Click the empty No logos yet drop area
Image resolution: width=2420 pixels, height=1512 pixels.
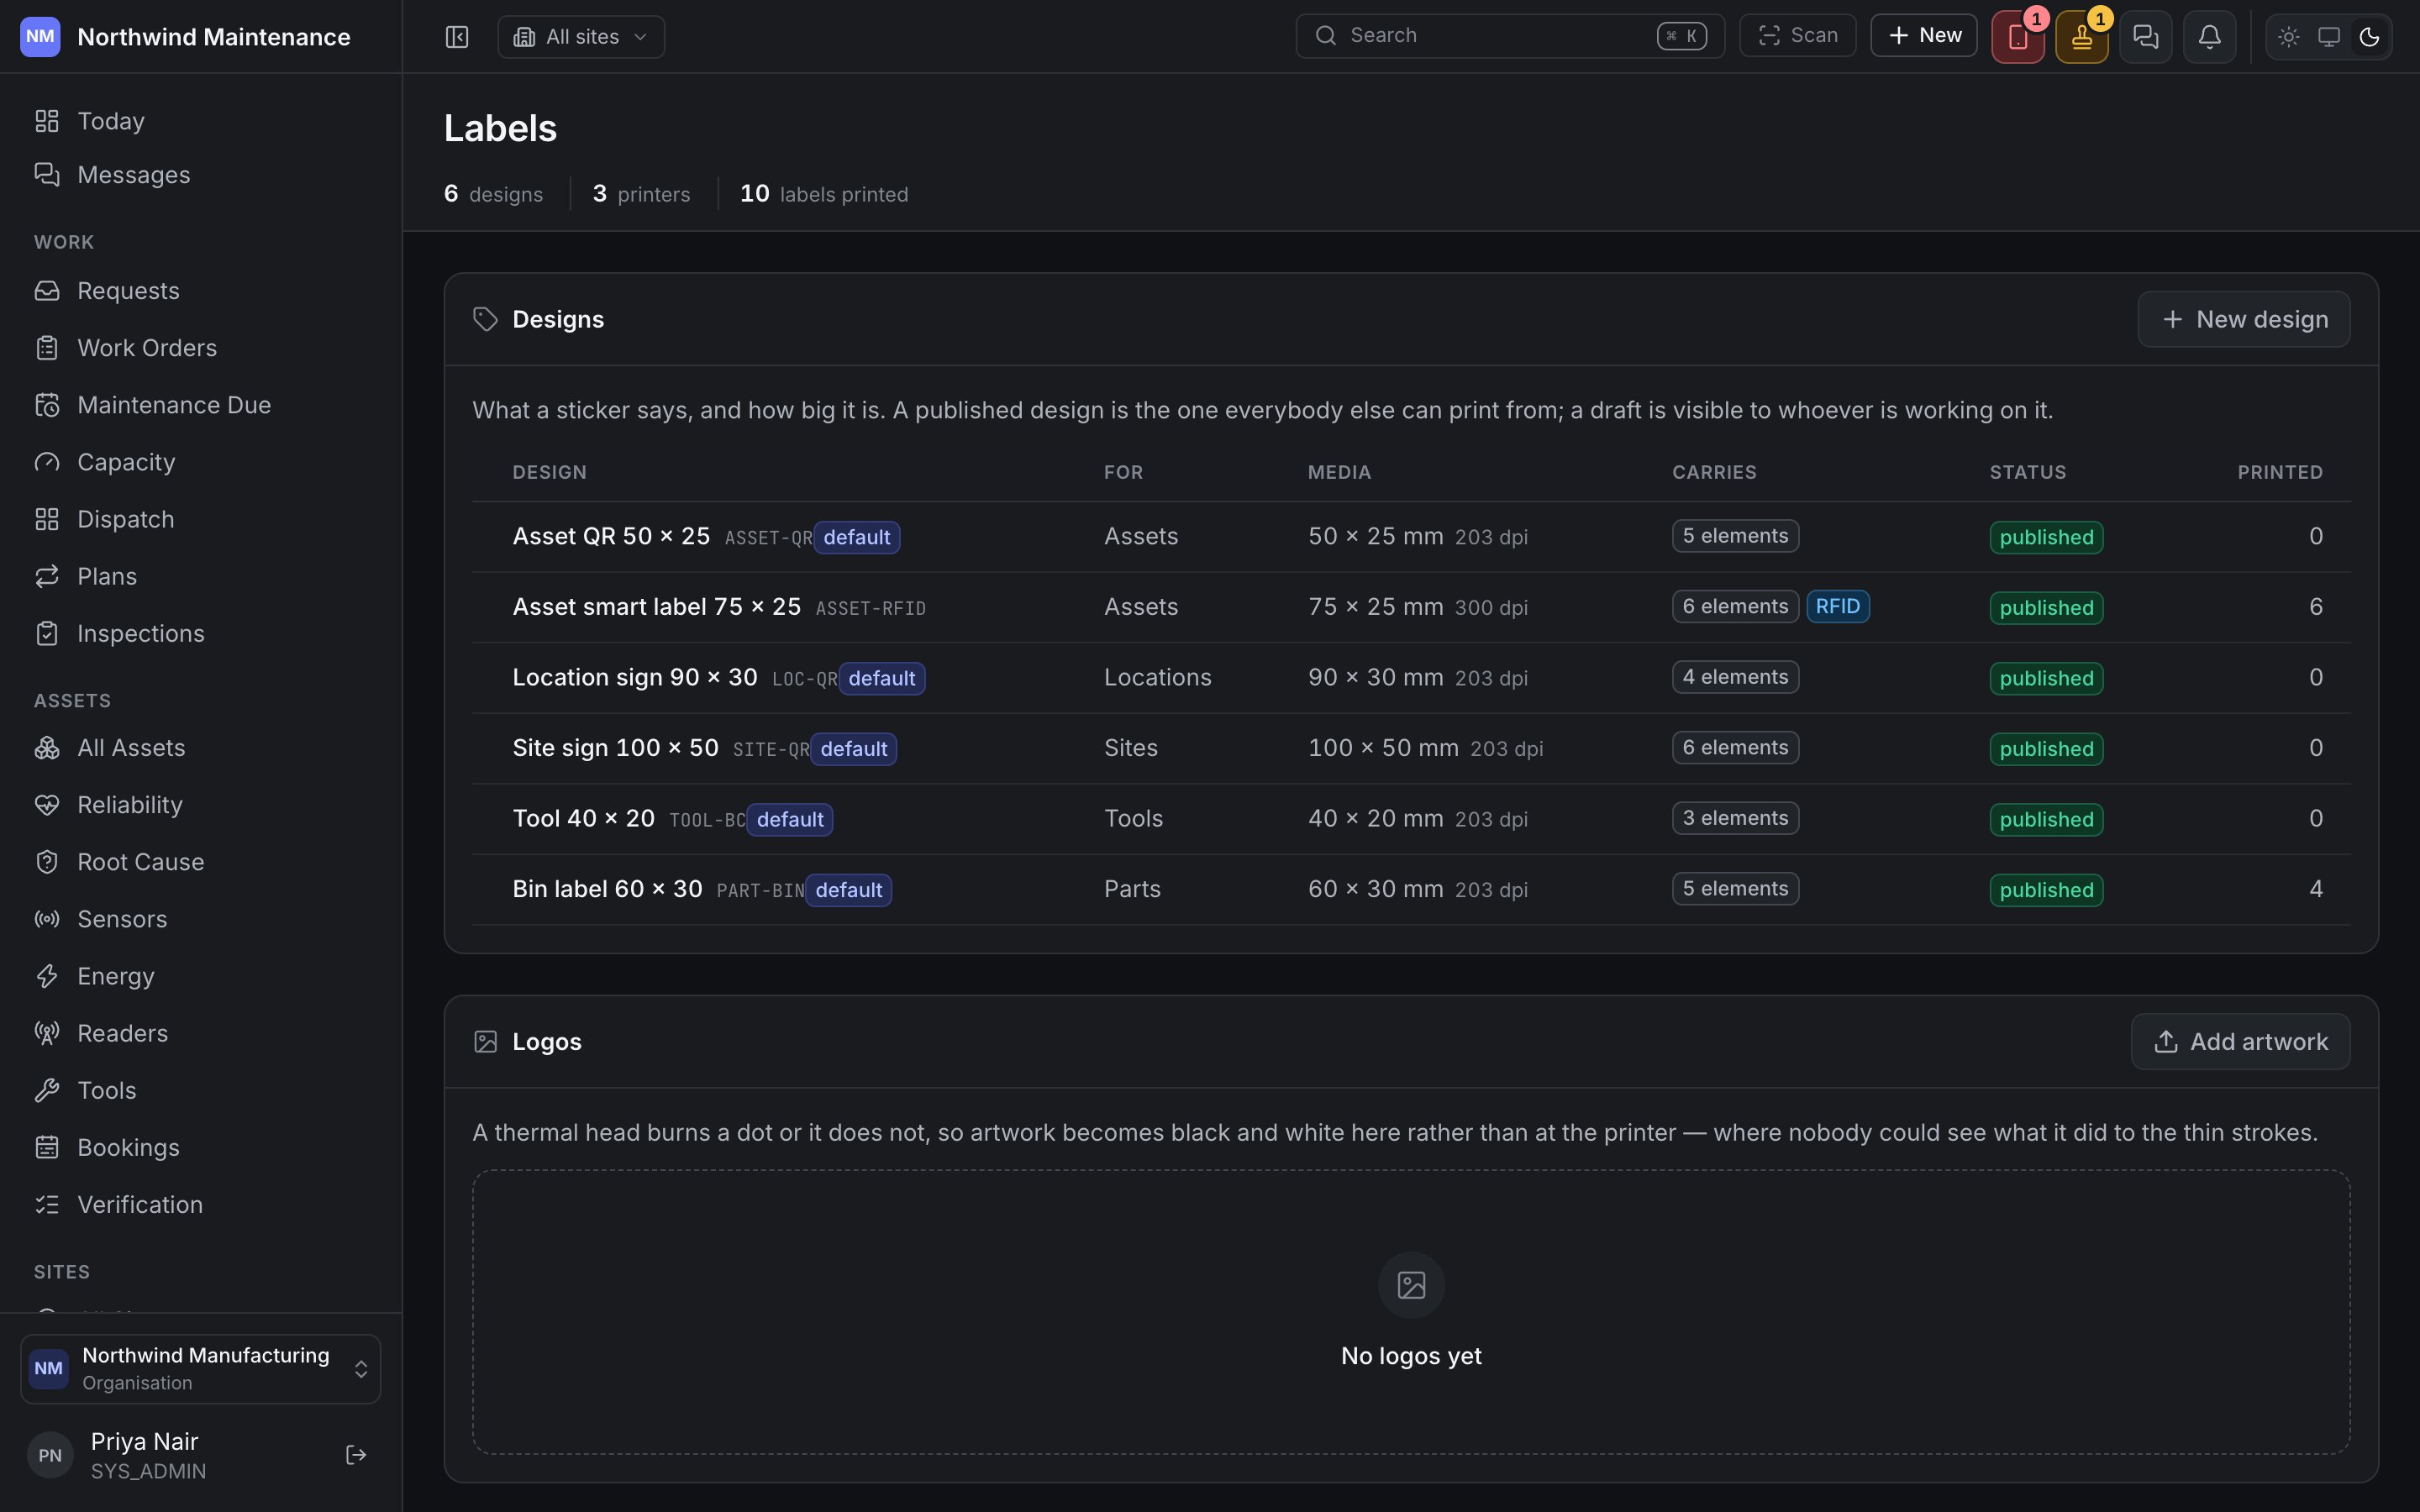pos(1411,1312)
